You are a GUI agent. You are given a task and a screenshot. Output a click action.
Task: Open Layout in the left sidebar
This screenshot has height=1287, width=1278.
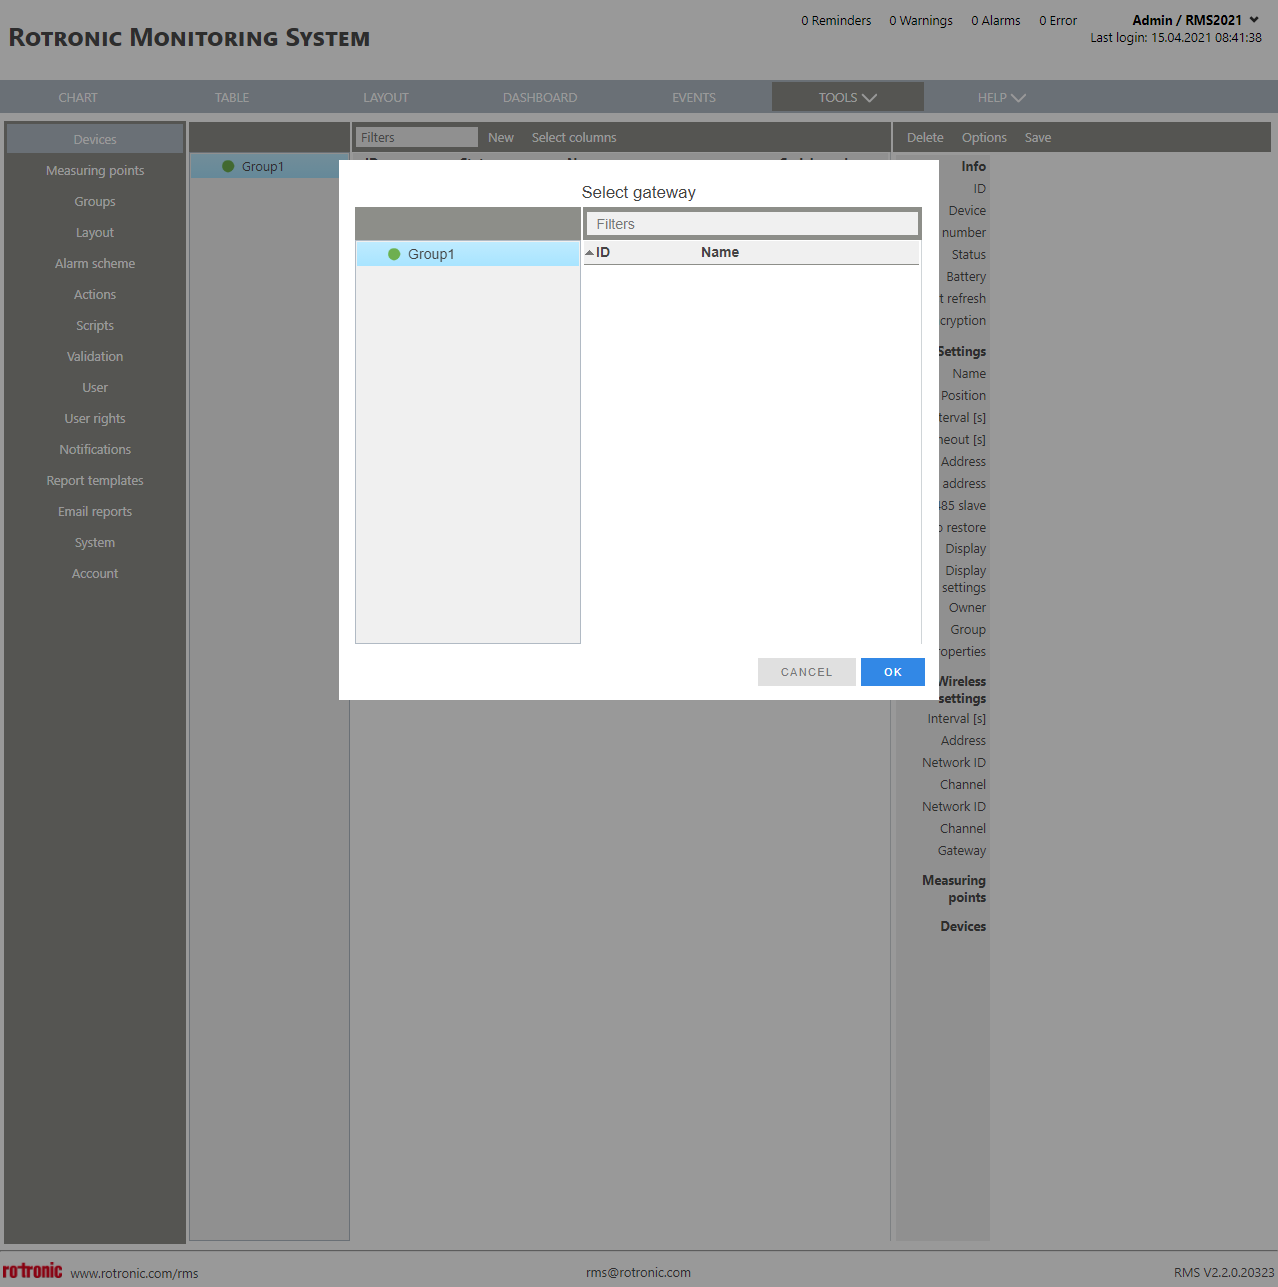(x=95, y=232)
